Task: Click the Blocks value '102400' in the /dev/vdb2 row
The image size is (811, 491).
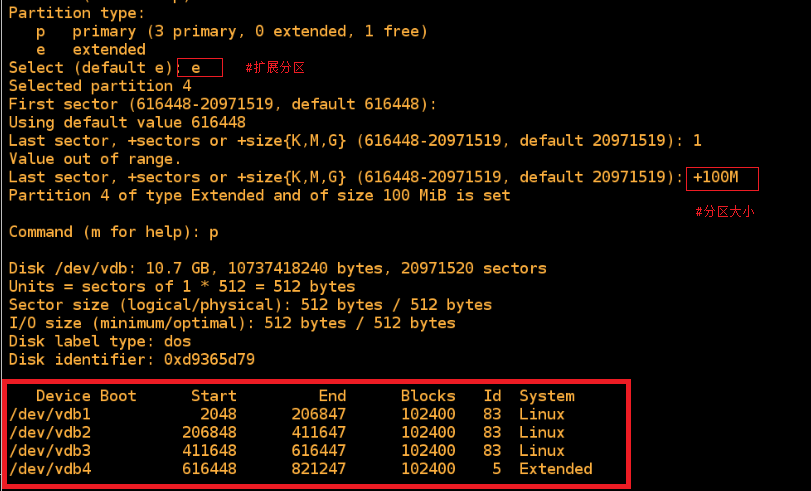Action: click(x=428, y=433)
